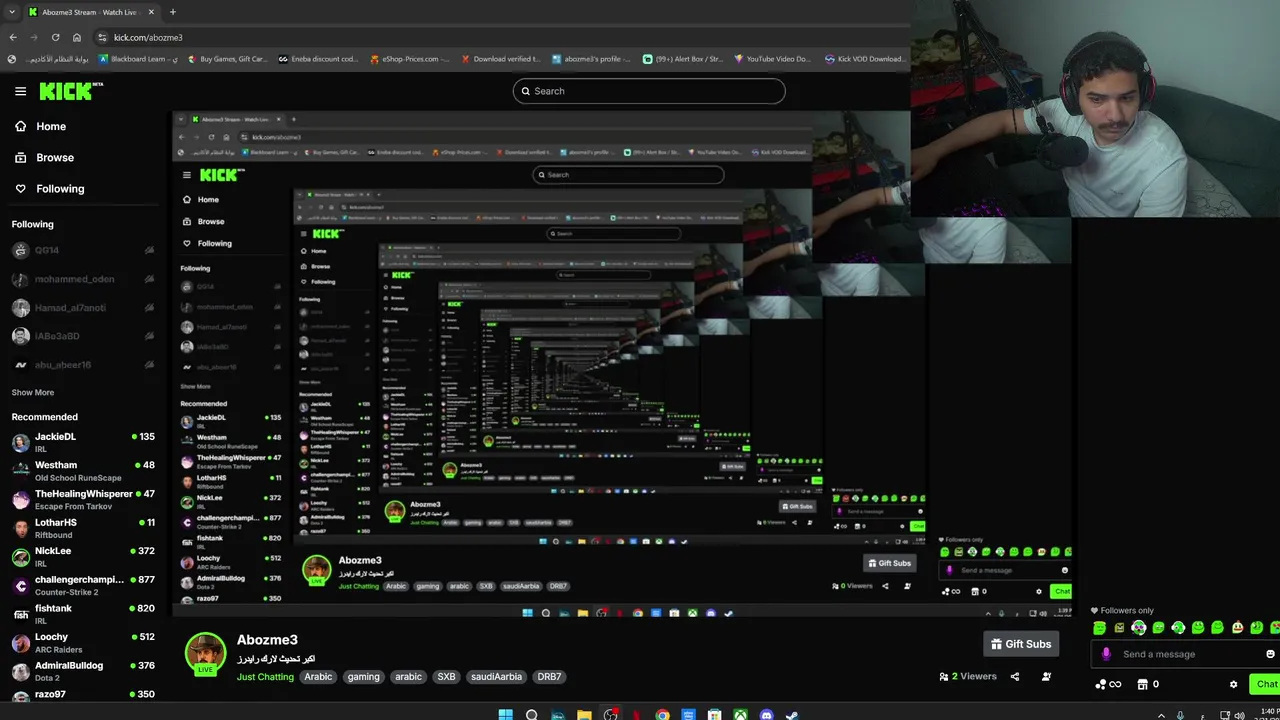Open recommended channel TheHealingWhisperer
The height and width of the screenshot is (720, 1280).
coord(83,499)
